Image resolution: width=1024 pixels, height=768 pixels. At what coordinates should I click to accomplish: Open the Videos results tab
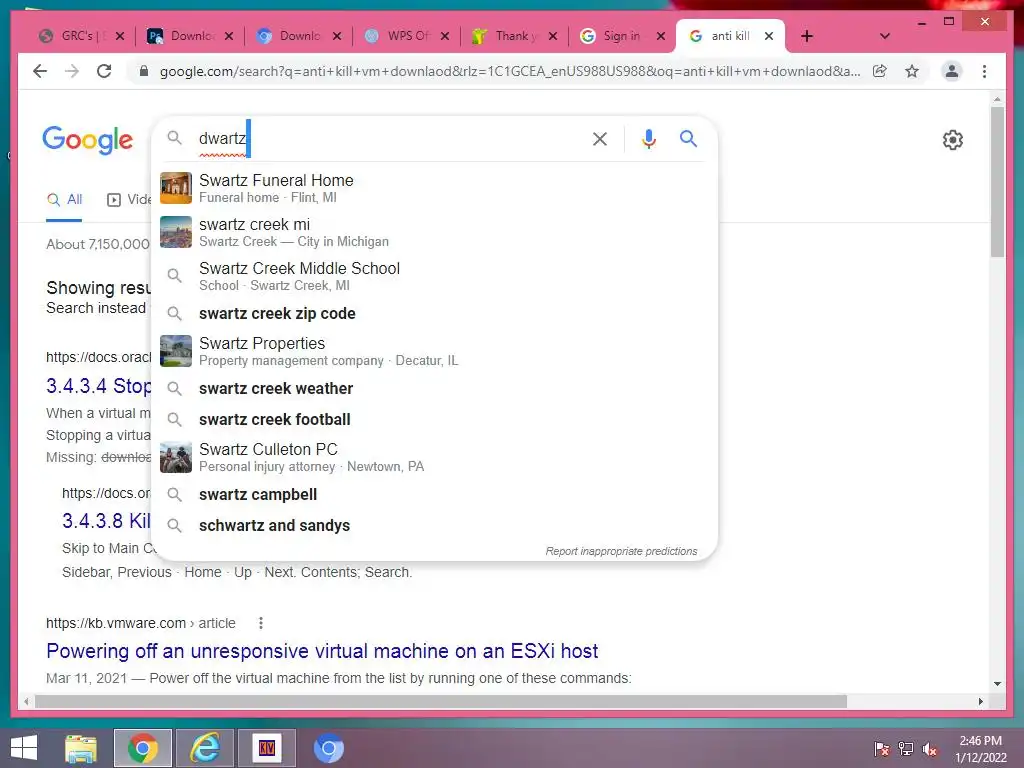point(129,199)
